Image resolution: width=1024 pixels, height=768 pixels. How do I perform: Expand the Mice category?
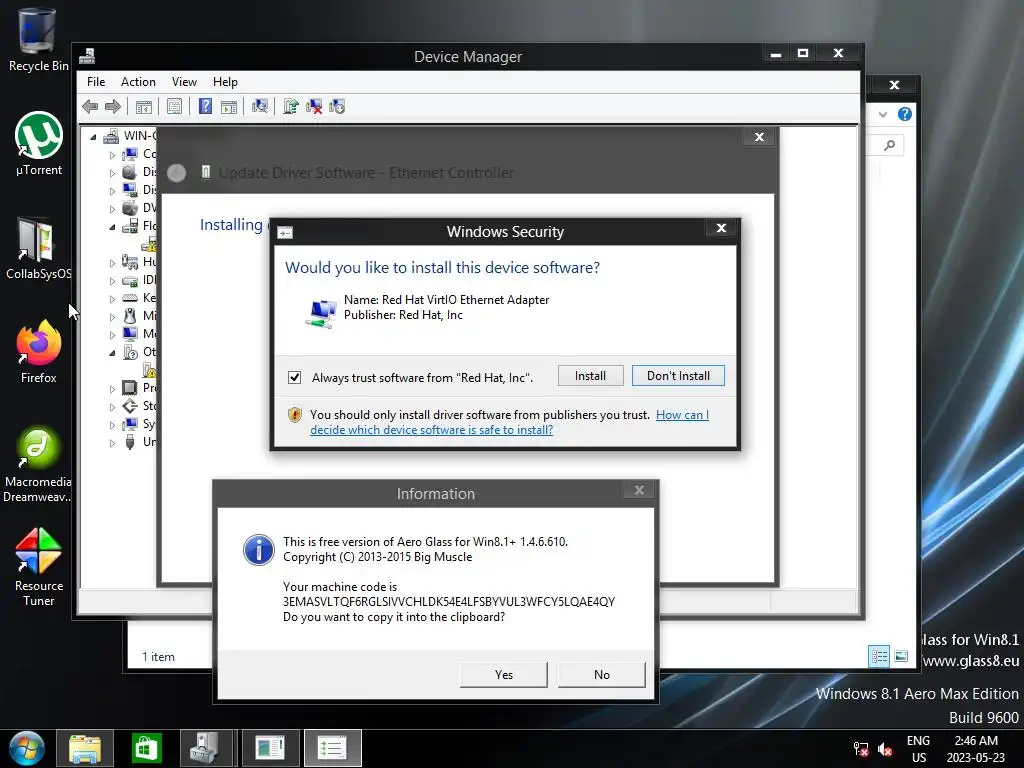[x=112, y=317]
